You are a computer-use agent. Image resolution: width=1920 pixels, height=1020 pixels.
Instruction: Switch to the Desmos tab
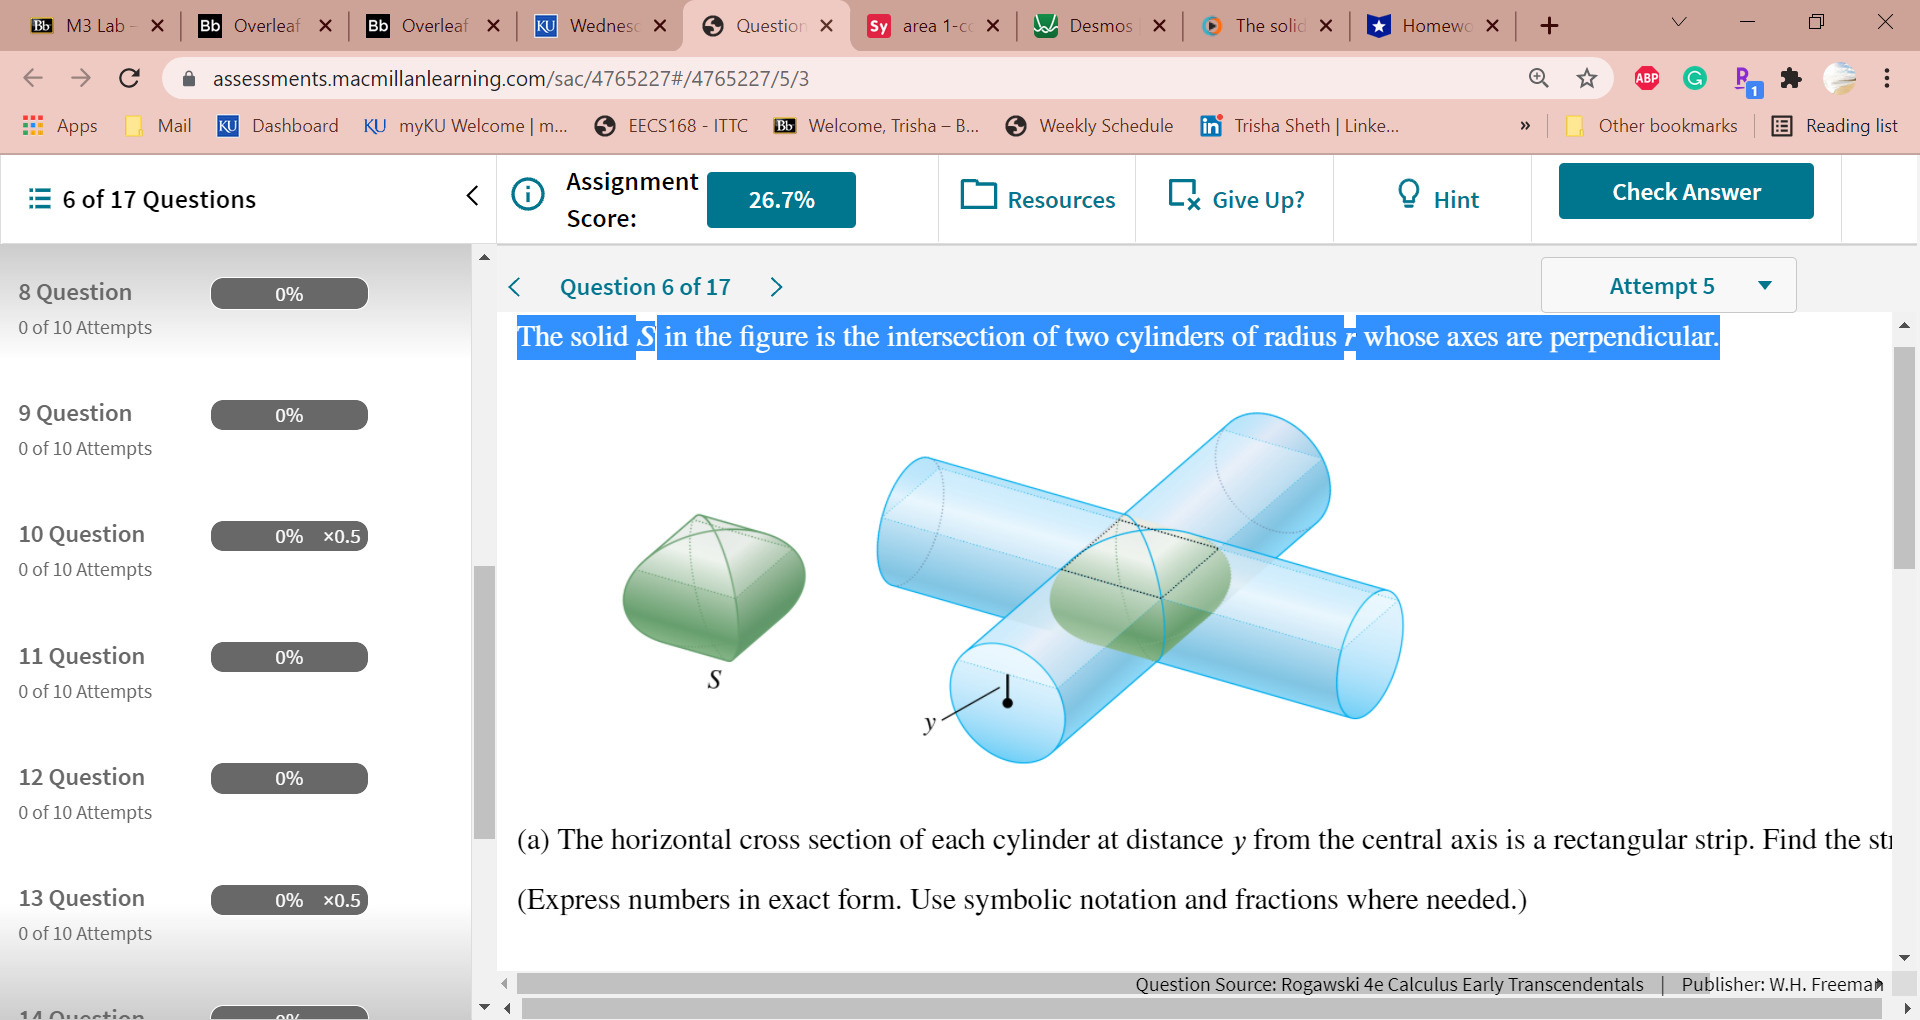[x=1100, y=26]
